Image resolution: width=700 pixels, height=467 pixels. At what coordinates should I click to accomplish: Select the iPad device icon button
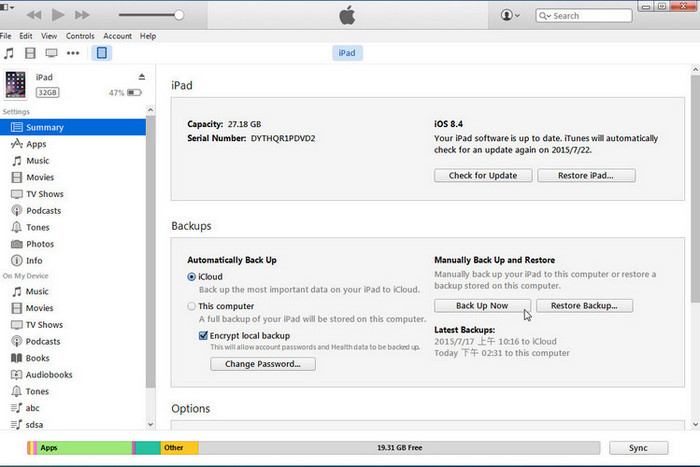(102, 53)
